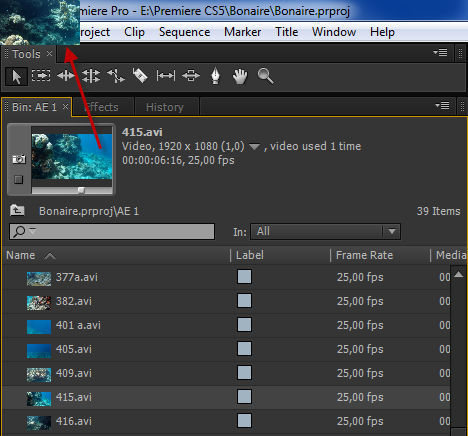Click the bin search input field
Viewport: 468px width, 436px height.
pos(112,231)
